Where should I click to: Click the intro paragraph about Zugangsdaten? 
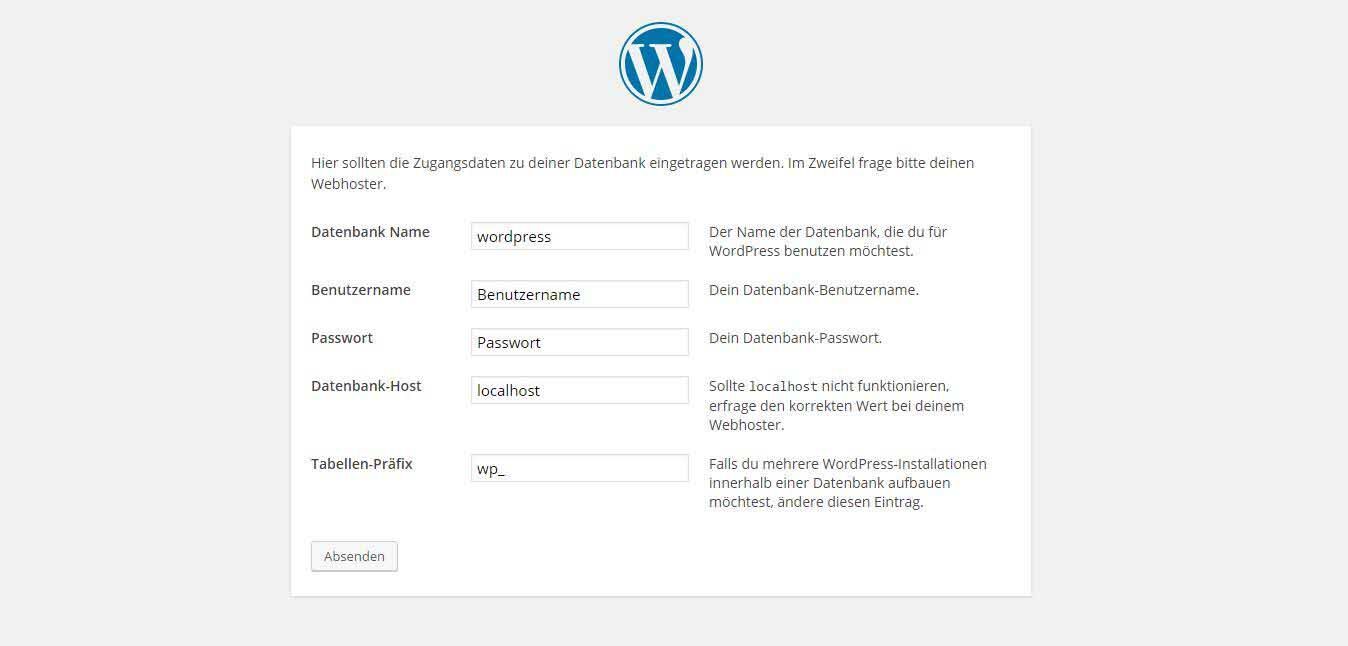(642, 173)
